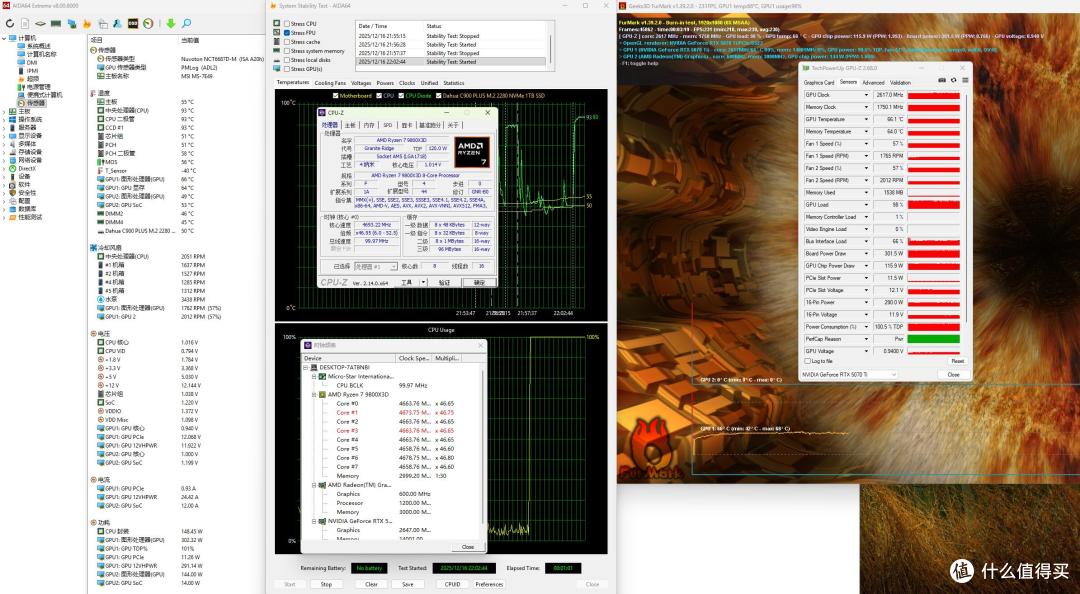Screen dimensions: 1080x594
Task: Enable the Stress CPU checkbox
Action: (x=287, y=23)
